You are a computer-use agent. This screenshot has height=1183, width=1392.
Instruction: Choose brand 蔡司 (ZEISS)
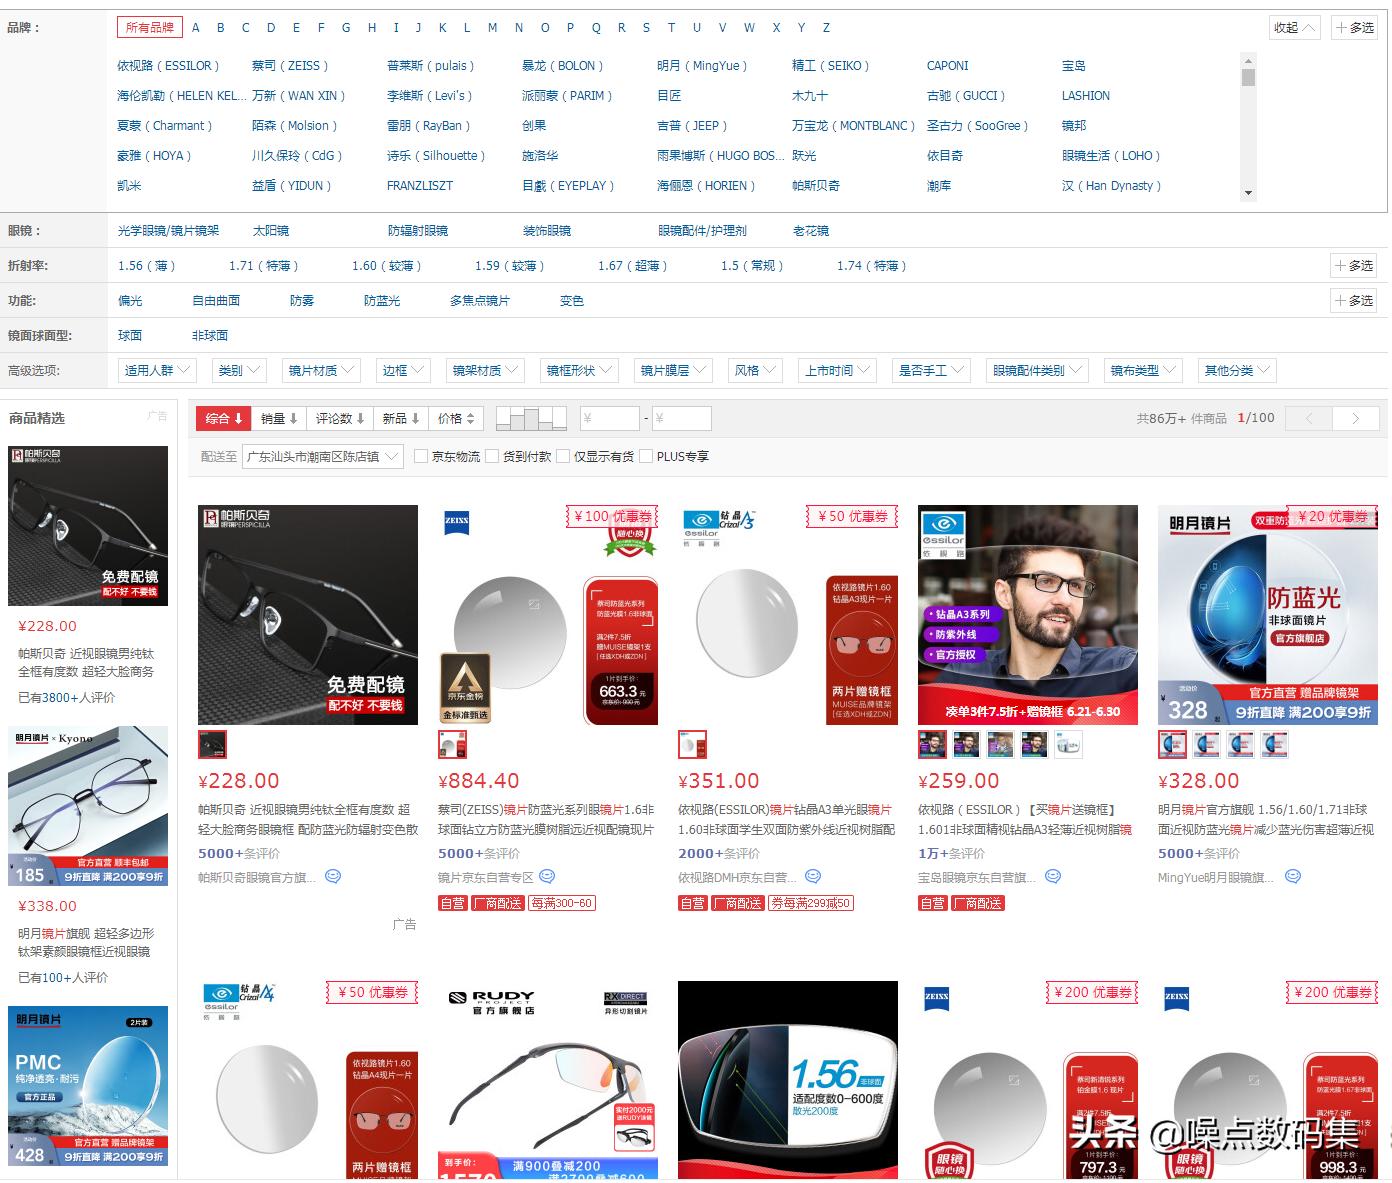(290, 66)
